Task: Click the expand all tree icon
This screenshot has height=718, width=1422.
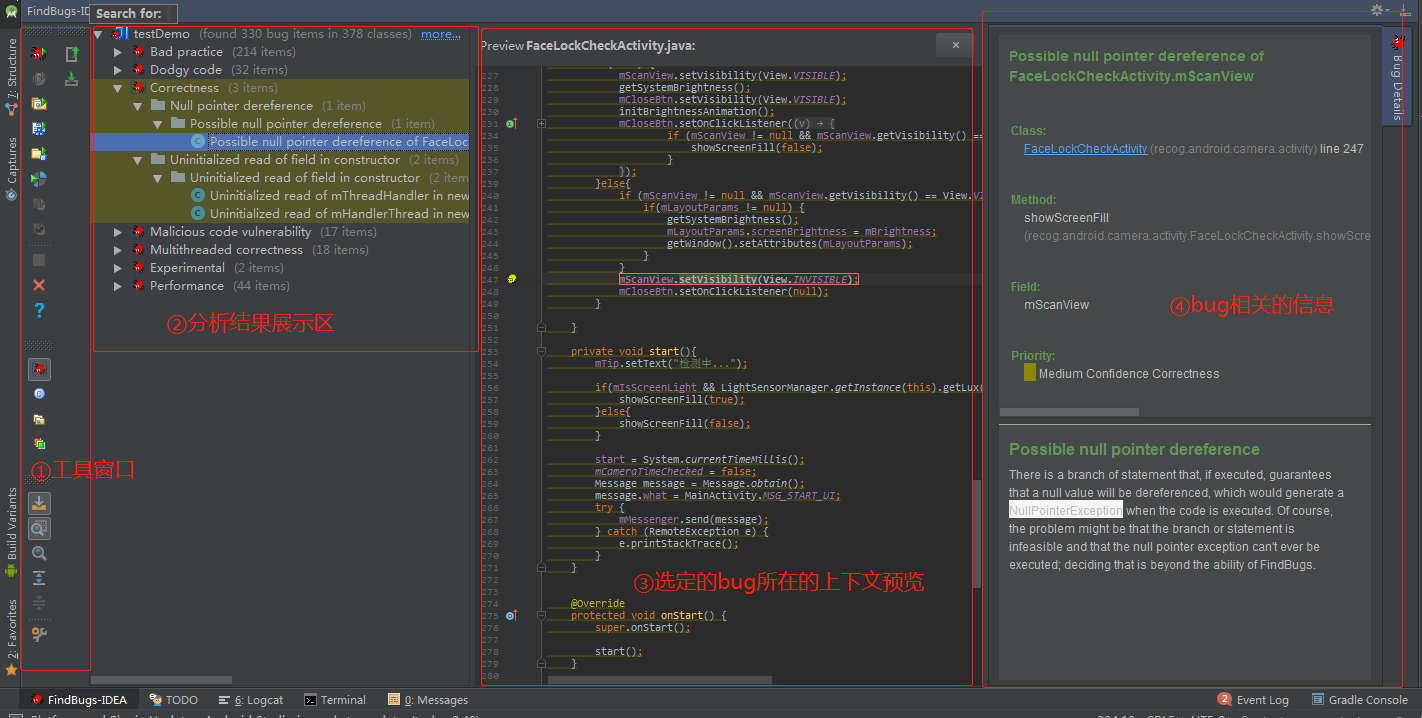Action: 39,578
